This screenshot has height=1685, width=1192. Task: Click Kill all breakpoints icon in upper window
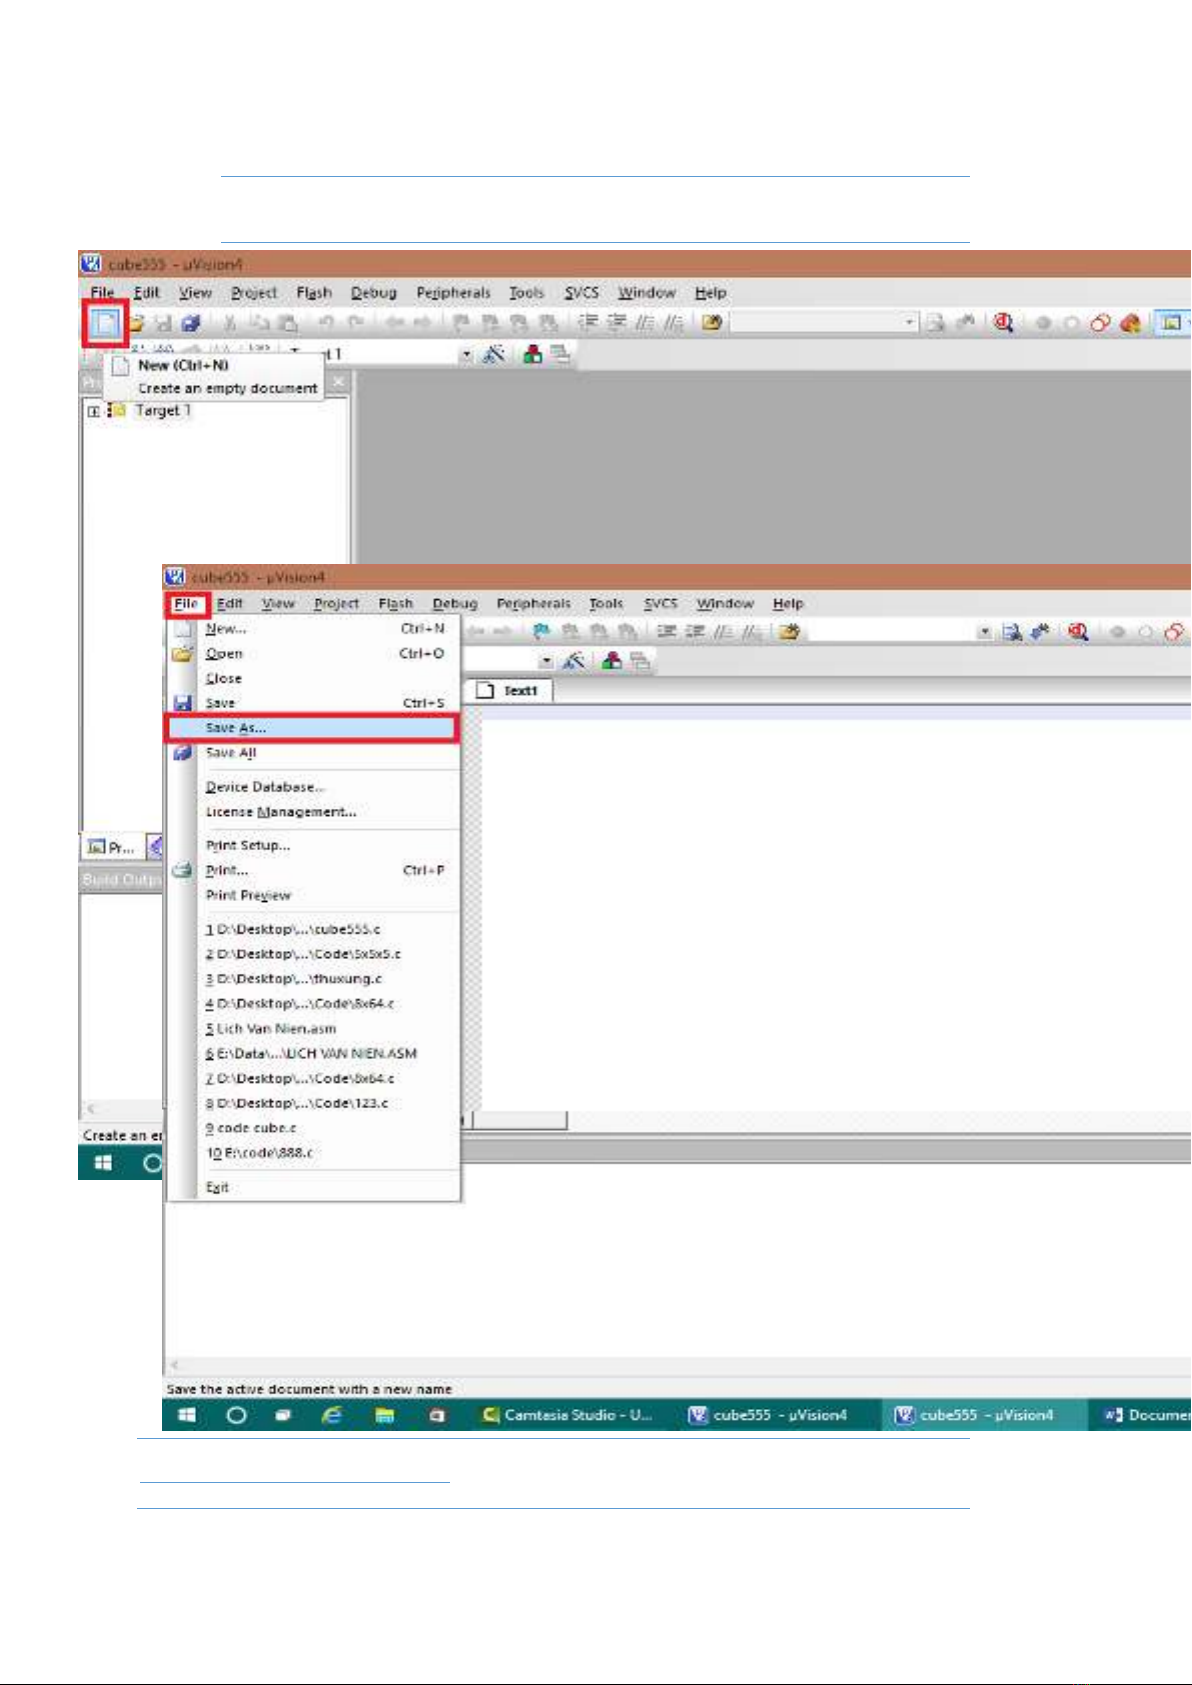click(x=1131, y=323)
